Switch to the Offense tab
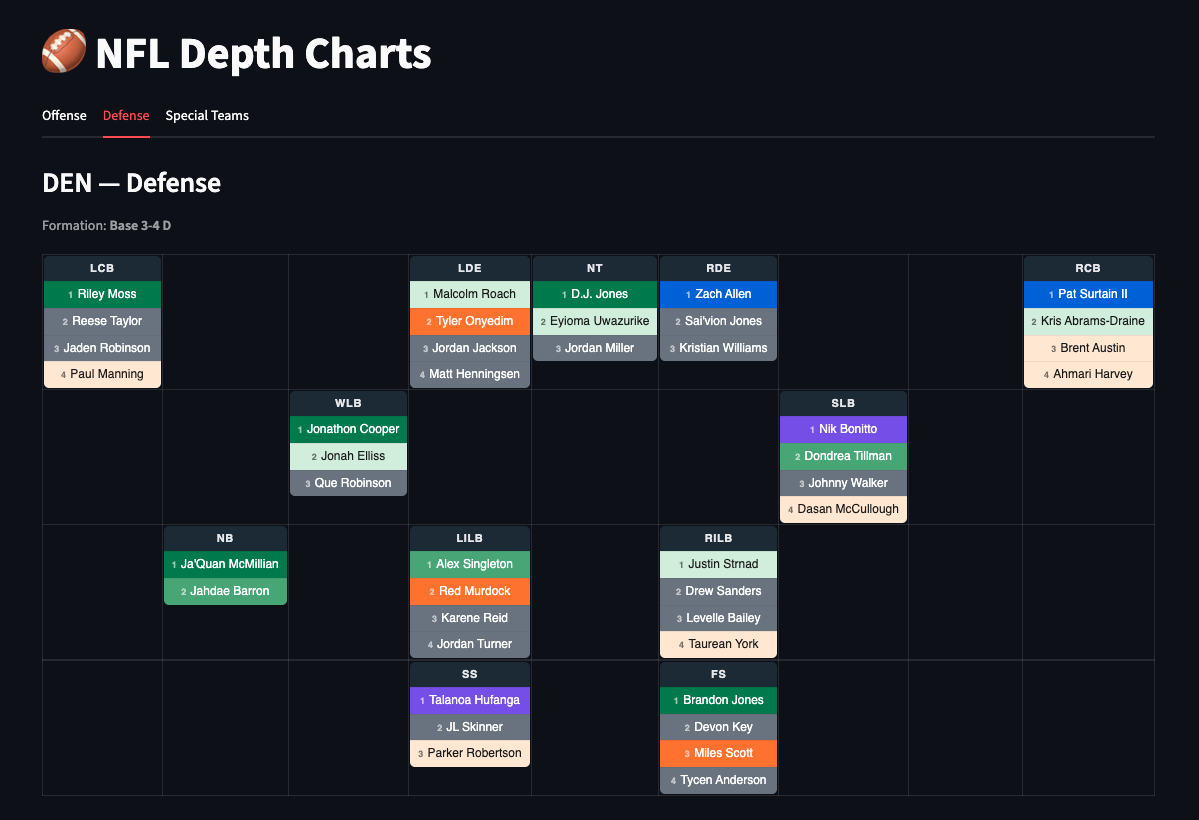The width and height of the screenshot is (1199, 820). pyautogui.click(x=64, y=116)
